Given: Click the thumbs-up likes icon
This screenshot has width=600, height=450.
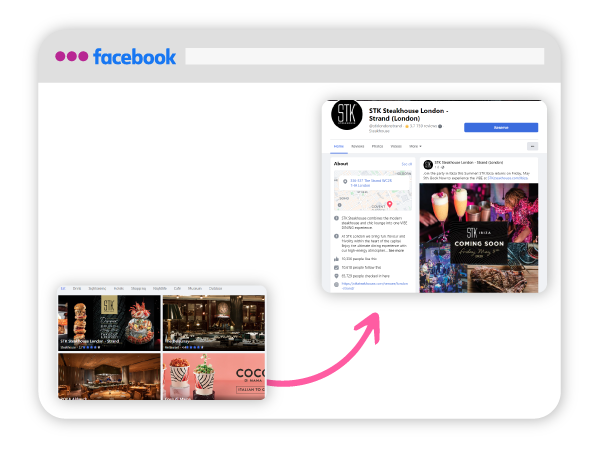Looking at the screenshot, I should pyautogui.click(x=336, y=259).
